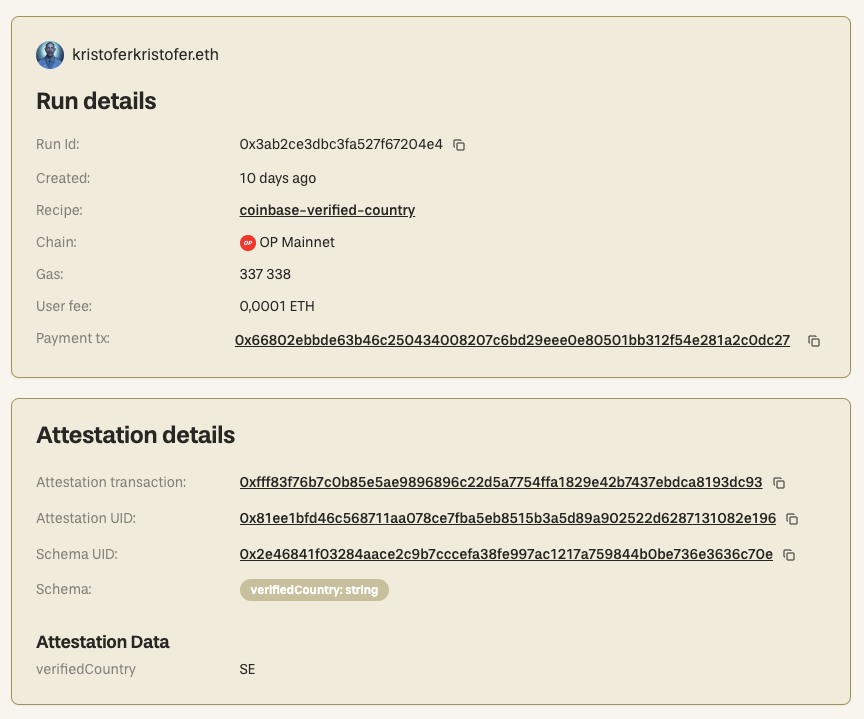The width and height of the screenshot is (864, 719).
Task: Click the '10 days ago' created timestamp
Action: [x=278, y=178]
